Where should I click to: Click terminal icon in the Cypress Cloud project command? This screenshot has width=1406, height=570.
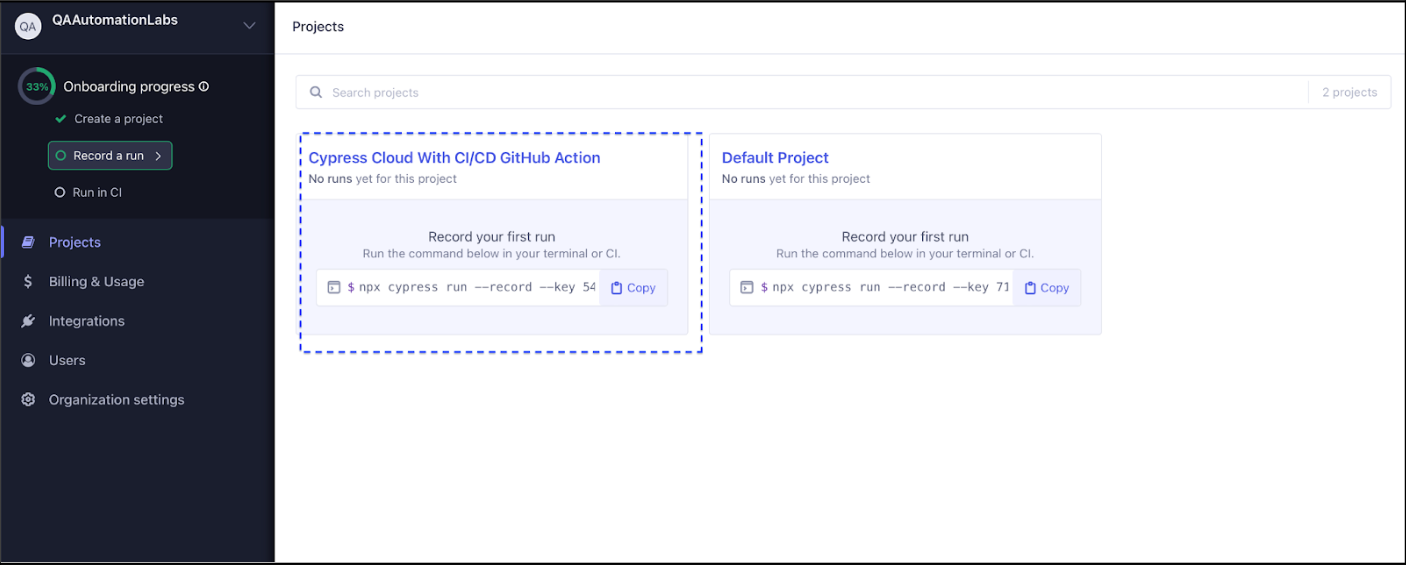[334, 288]
